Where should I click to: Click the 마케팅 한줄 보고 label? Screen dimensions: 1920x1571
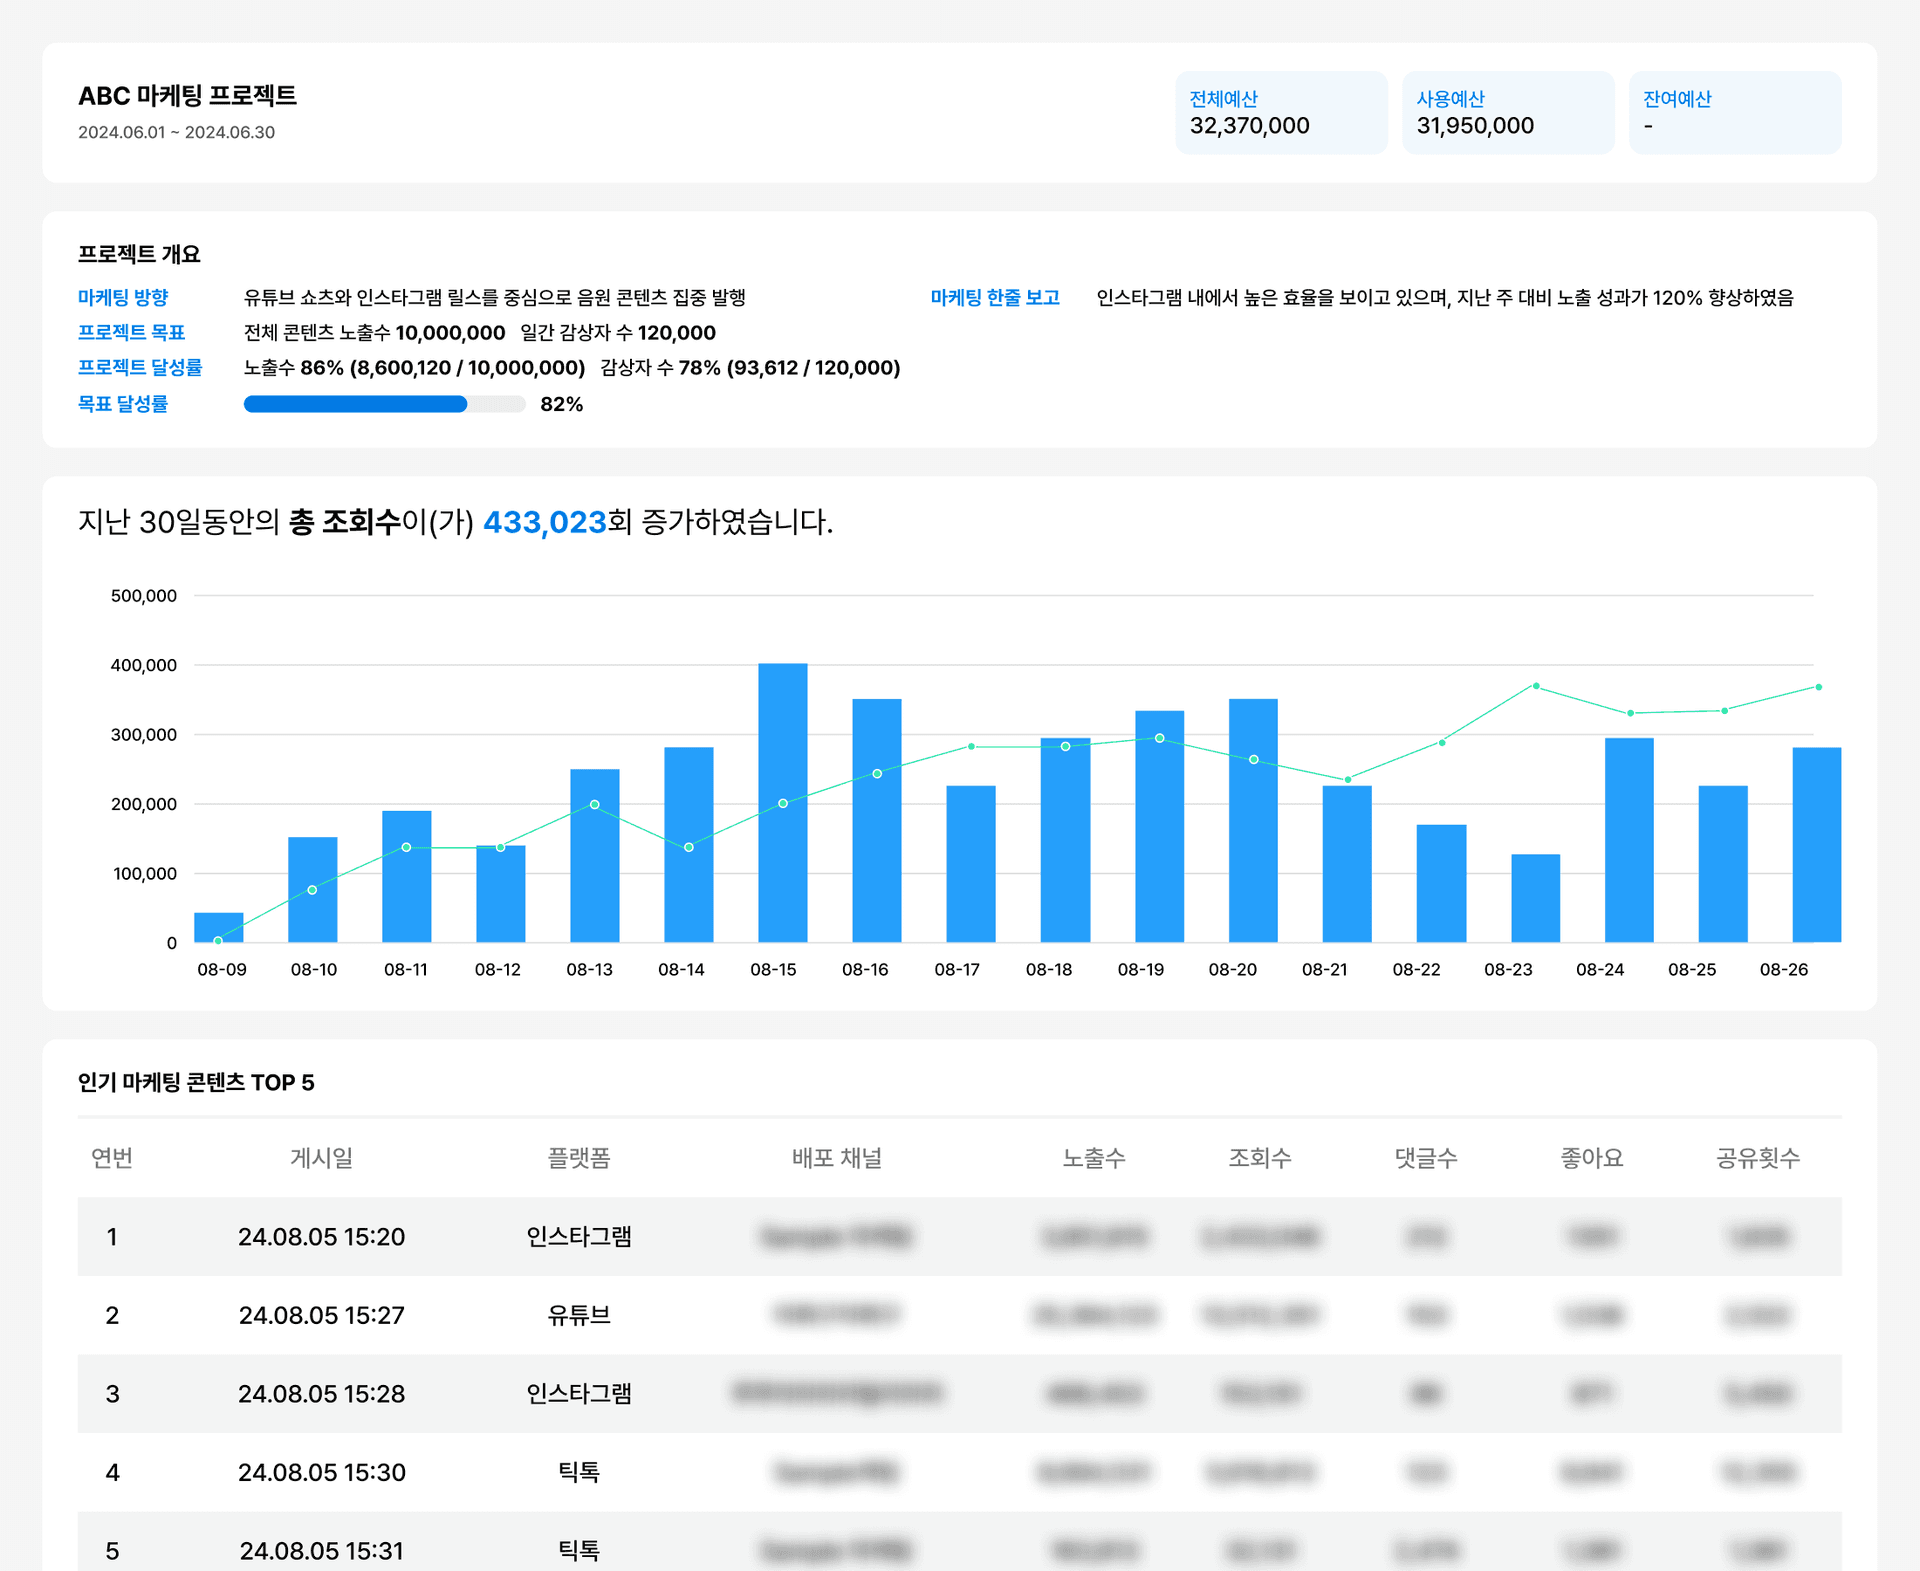994,298
